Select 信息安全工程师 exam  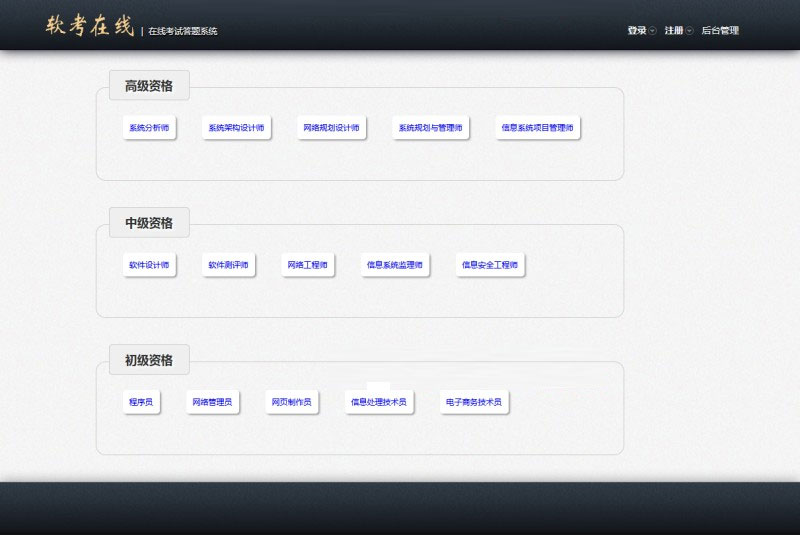point(490,265)
